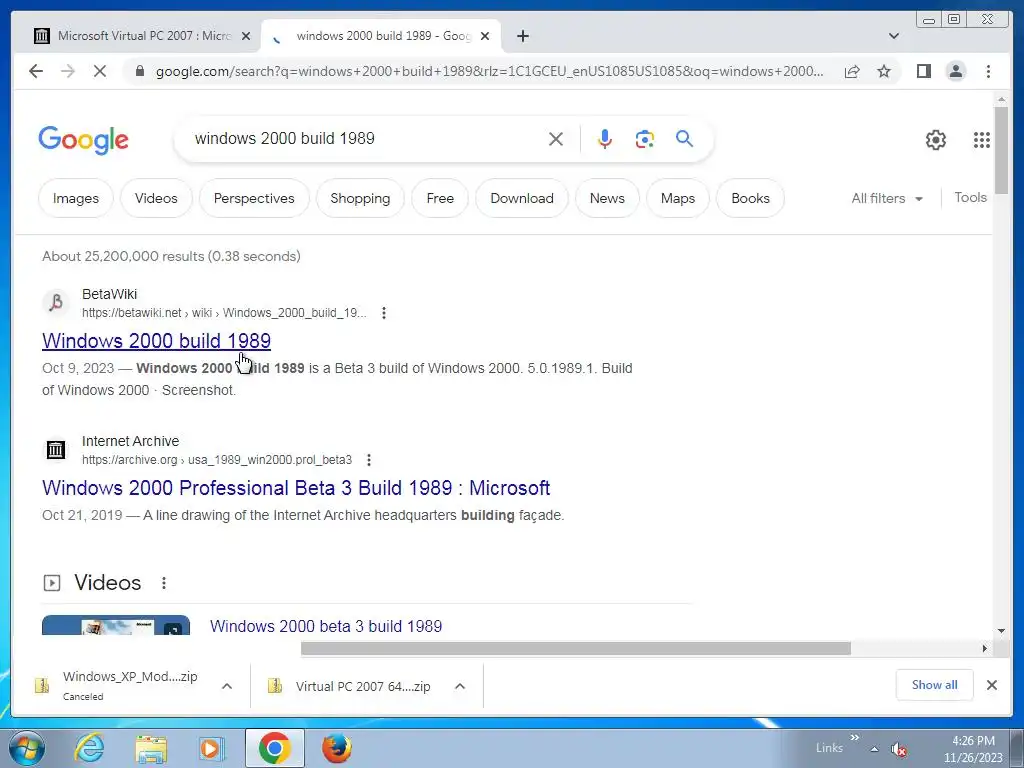Open Google quick settings gear
This screenshot has width=1024, height=768.
pos(936,140)
